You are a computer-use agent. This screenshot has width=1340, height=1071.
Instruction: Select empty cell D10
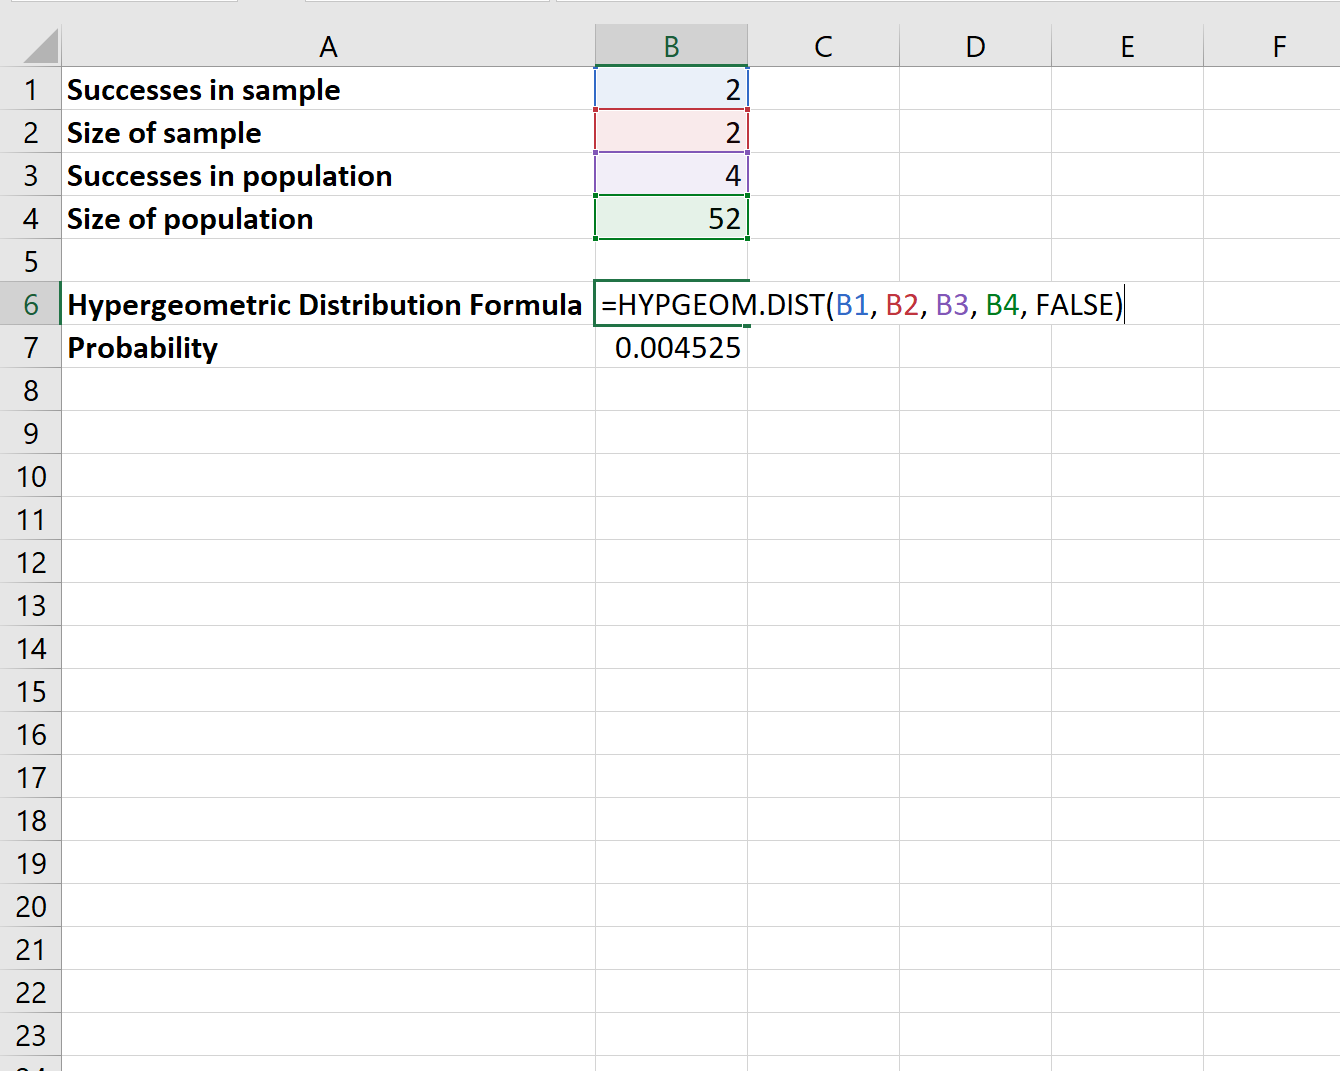tap(974, 476)
